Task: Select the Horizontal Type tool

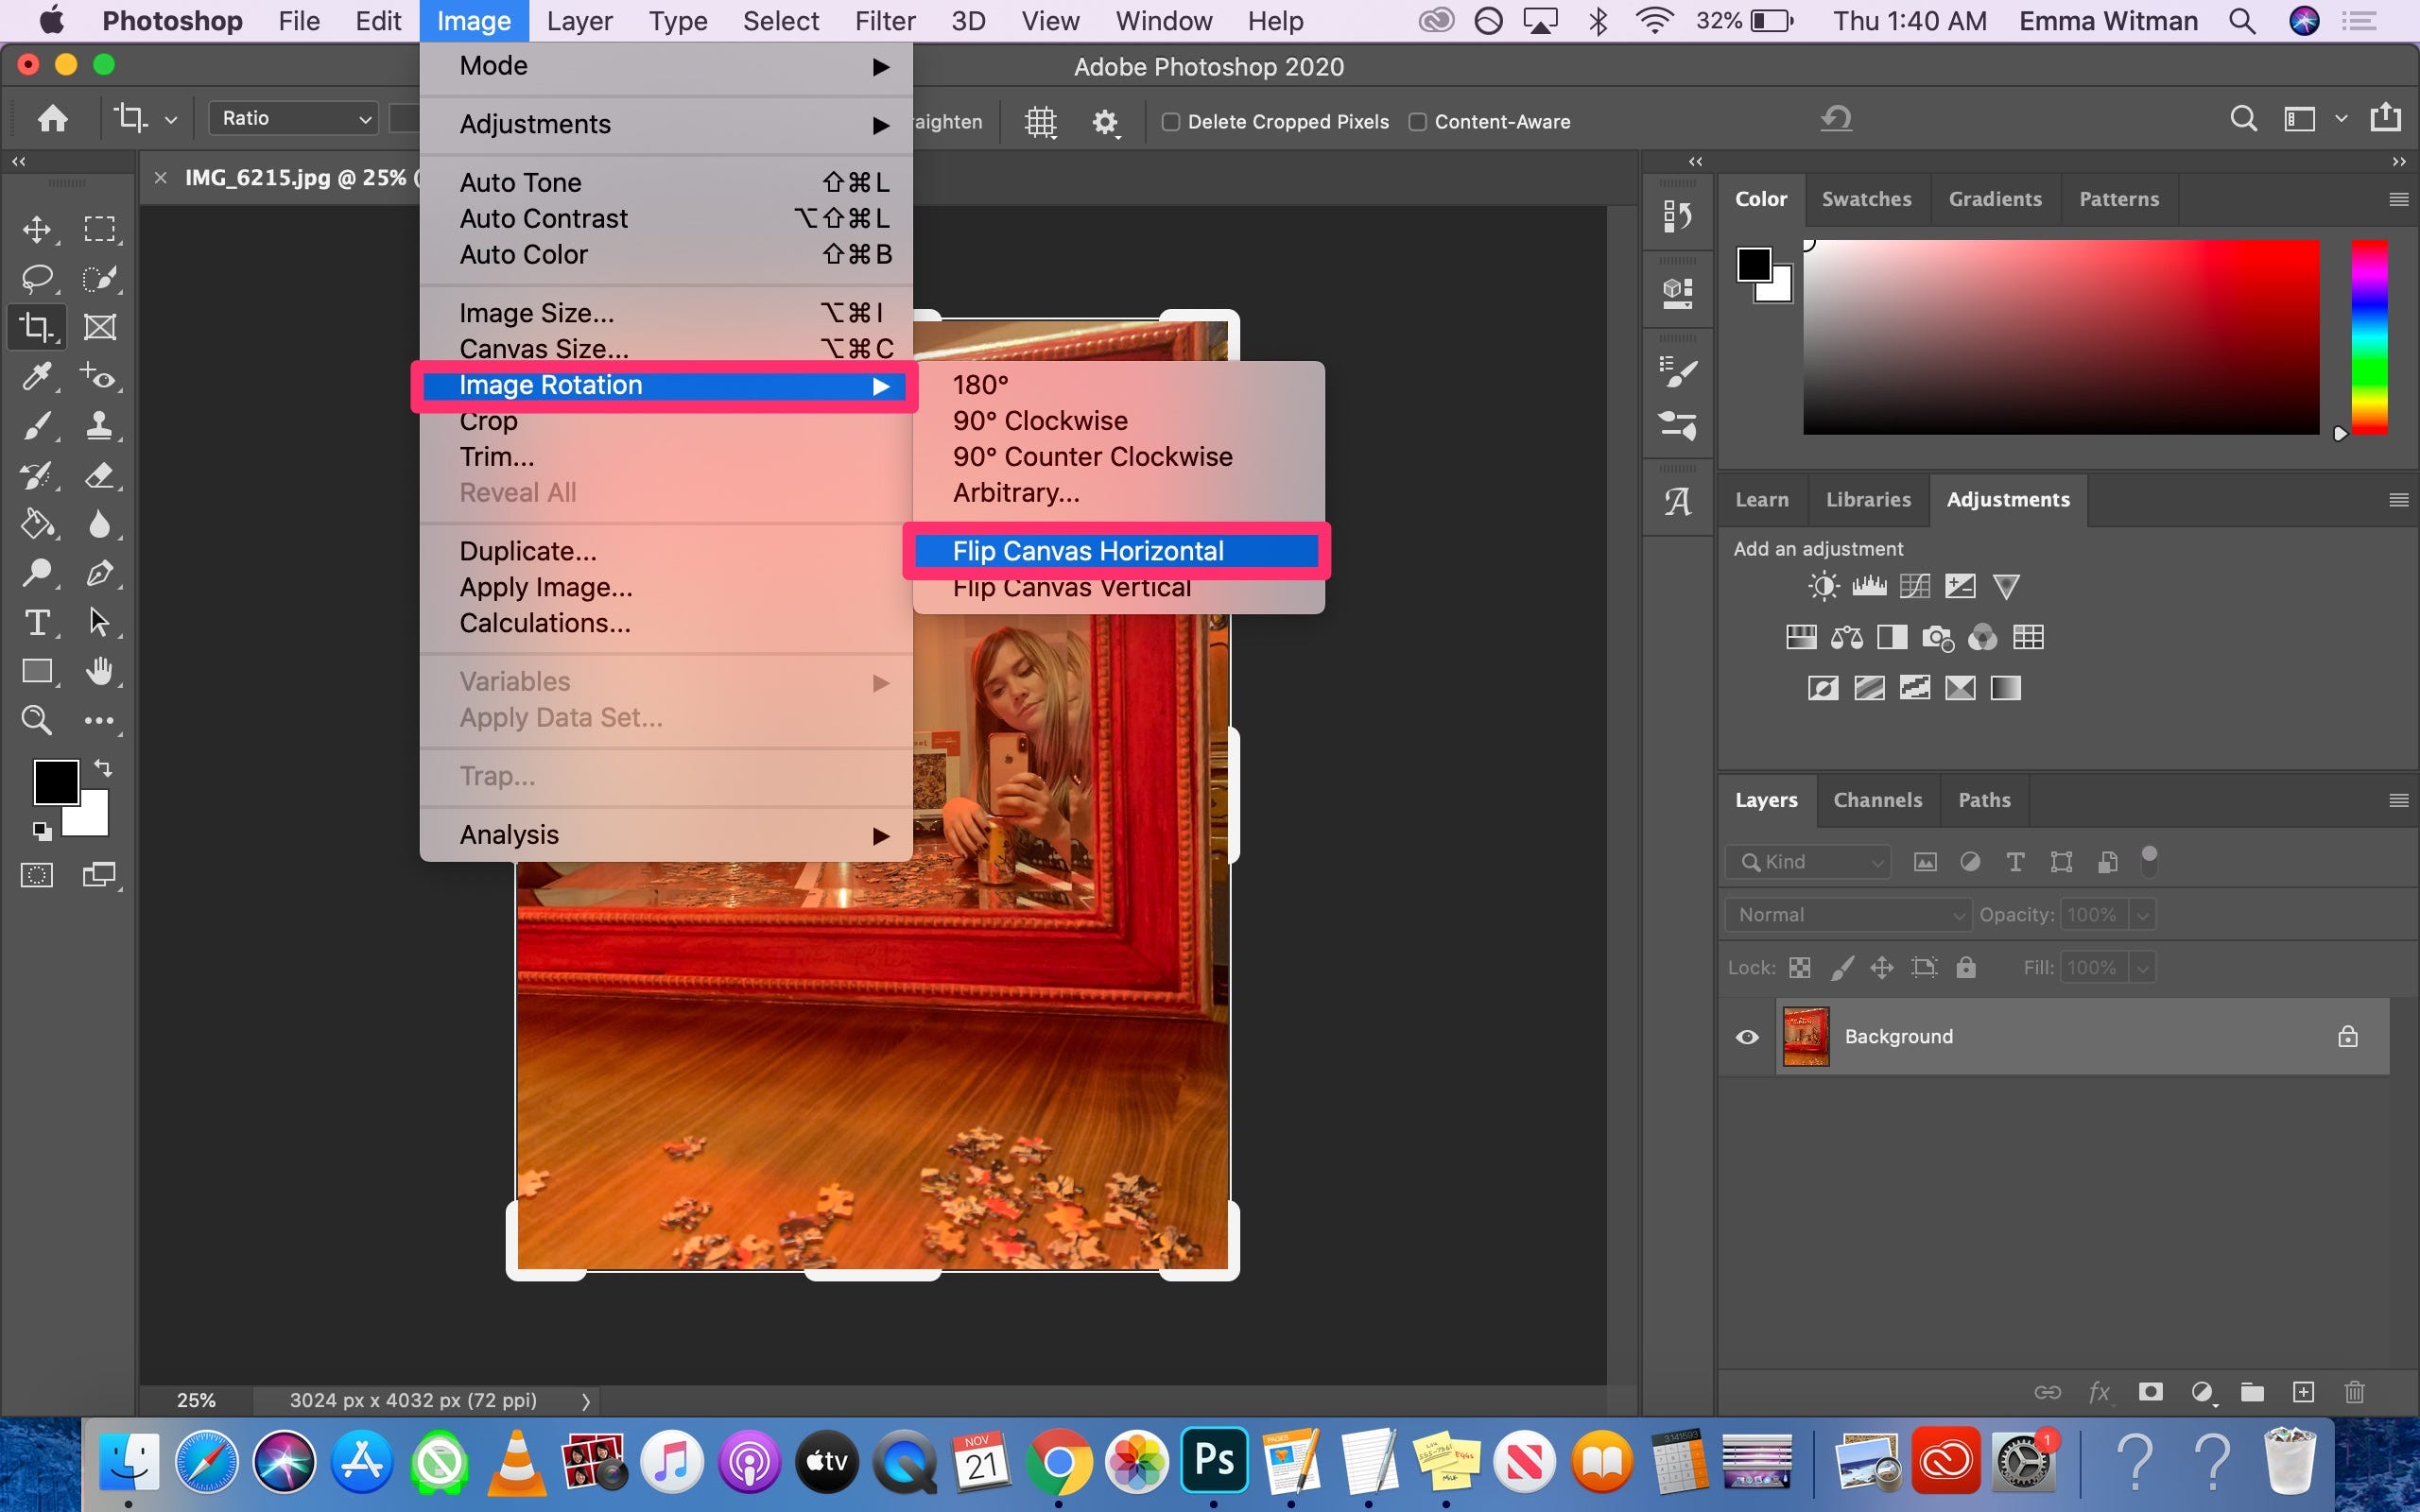Action: pyautogui.click(x=37, y=622)
